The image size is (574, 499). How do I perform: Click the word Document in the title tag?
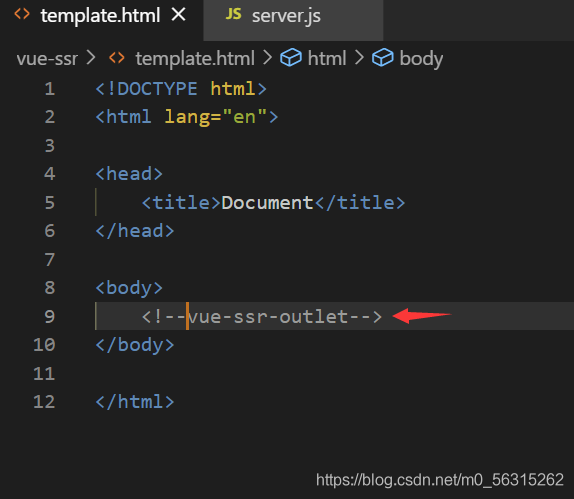[x=267, y=203]
